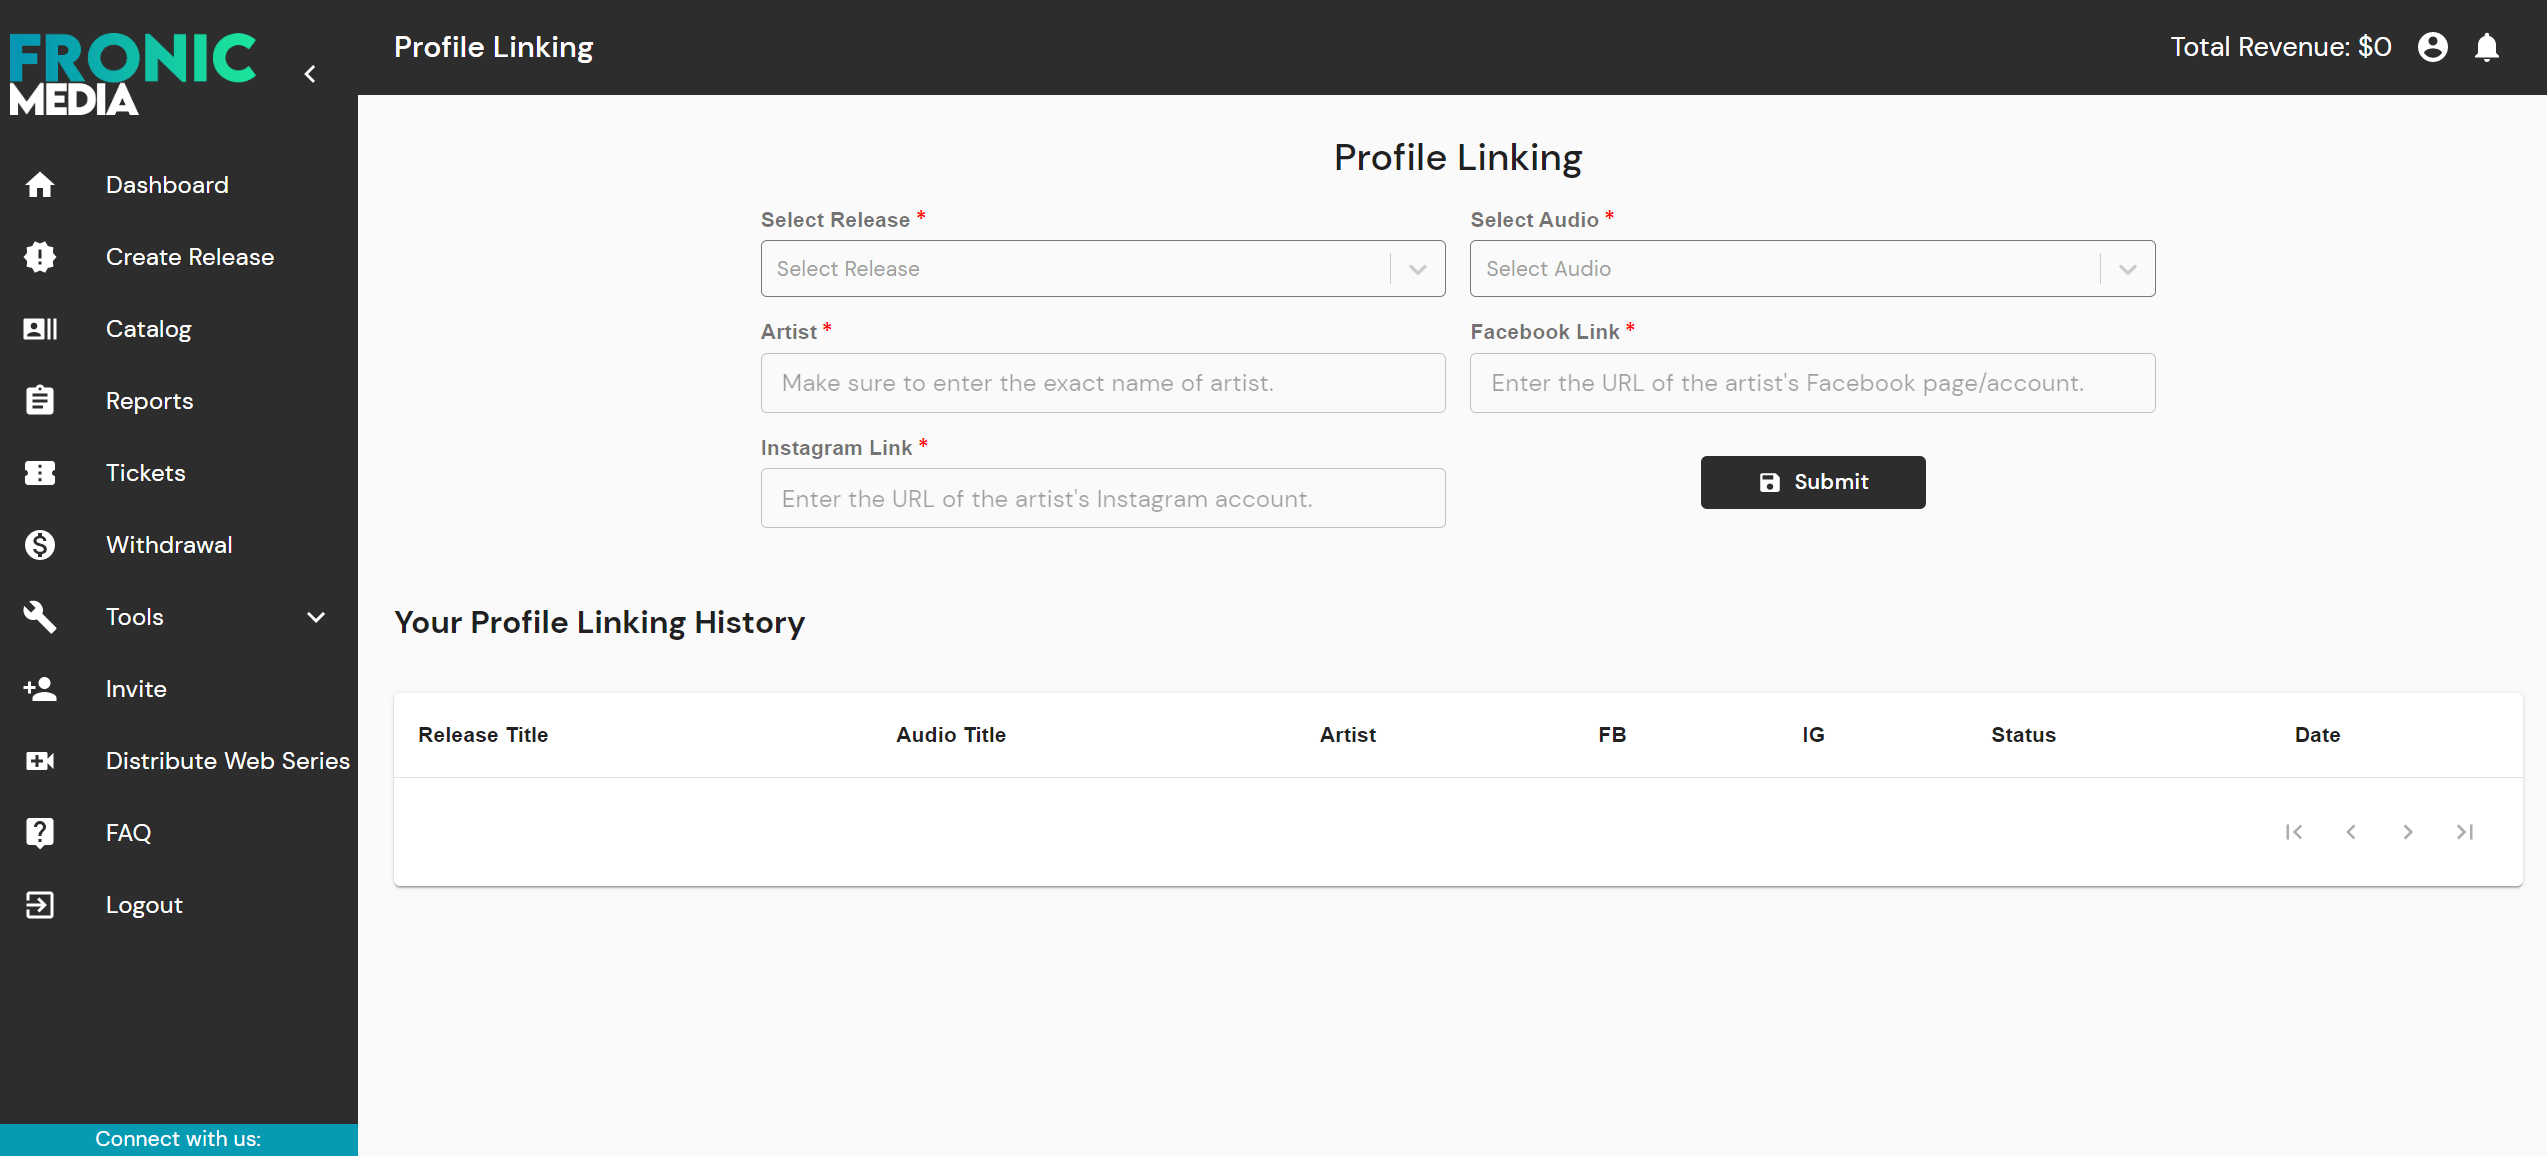Click the Invite add-person icon
The height and width of the screenshot is (1156, 2547).
(x=40, y=689)
